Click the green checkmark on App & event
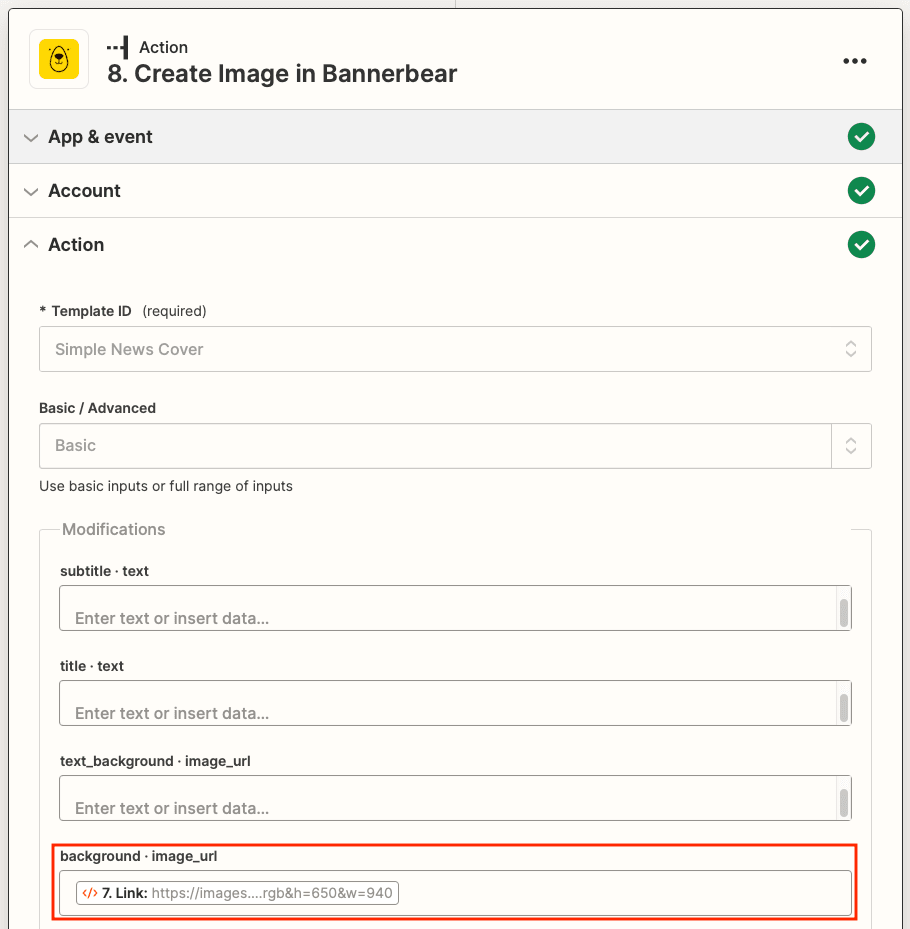The image size is (910, 929). (x=861, y=136)
